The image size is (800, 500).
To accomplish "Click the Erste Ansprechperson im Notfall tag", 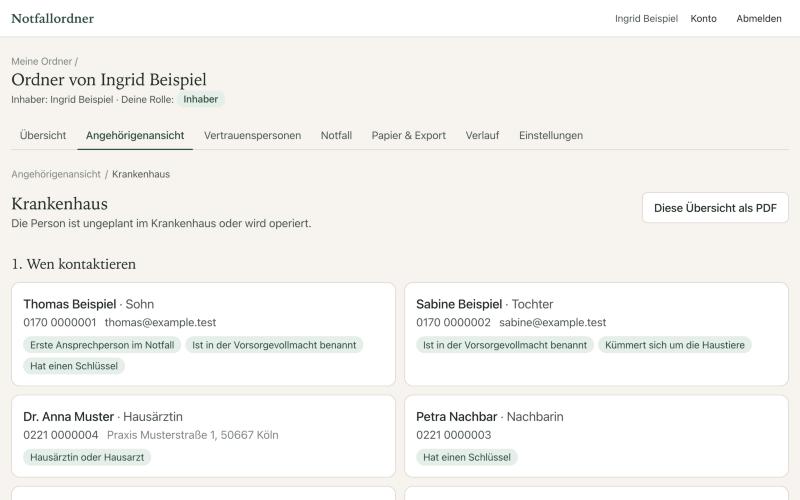I will (102, 345).
